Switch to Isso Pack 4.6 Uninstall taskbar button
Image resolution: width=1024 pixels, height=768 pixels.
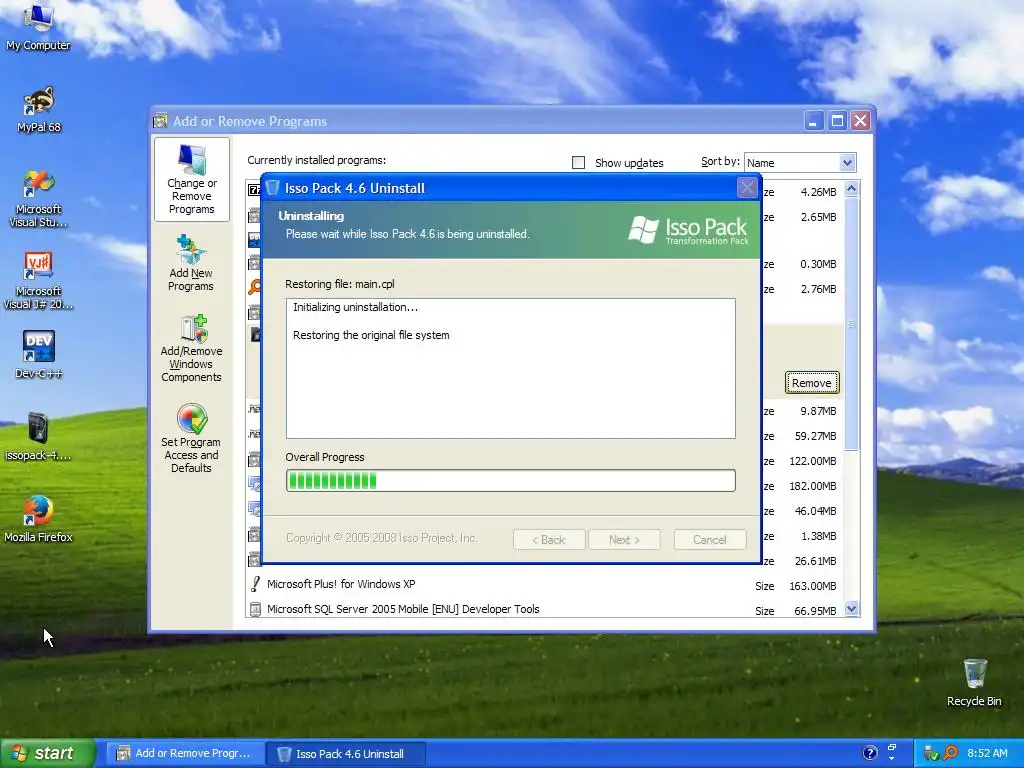point(346,754)
